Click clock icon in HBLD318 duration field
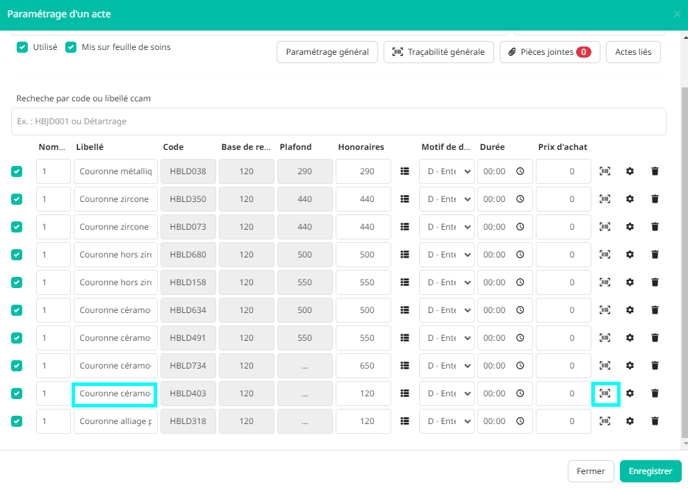The height and width of the screenshot is (490, 688). click(520, 421)
